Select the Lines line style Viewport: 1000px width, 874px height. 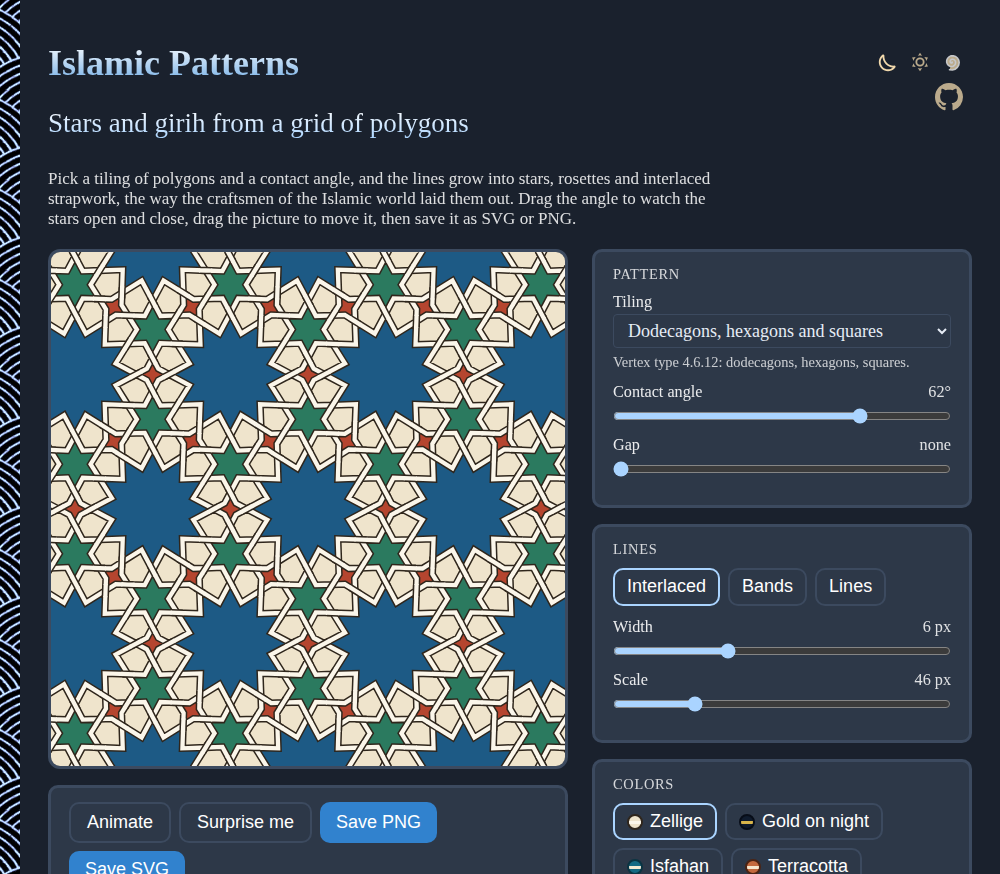pyautogui.click(x=850, y=586)
